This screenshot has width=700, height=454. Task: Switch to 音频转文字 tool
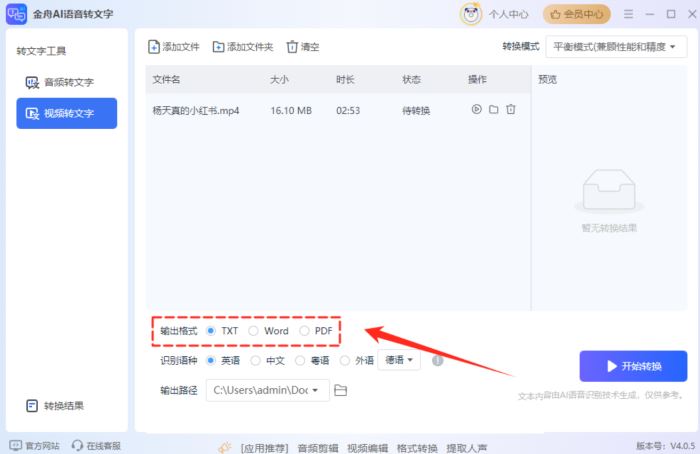click(x=67, y=82)
